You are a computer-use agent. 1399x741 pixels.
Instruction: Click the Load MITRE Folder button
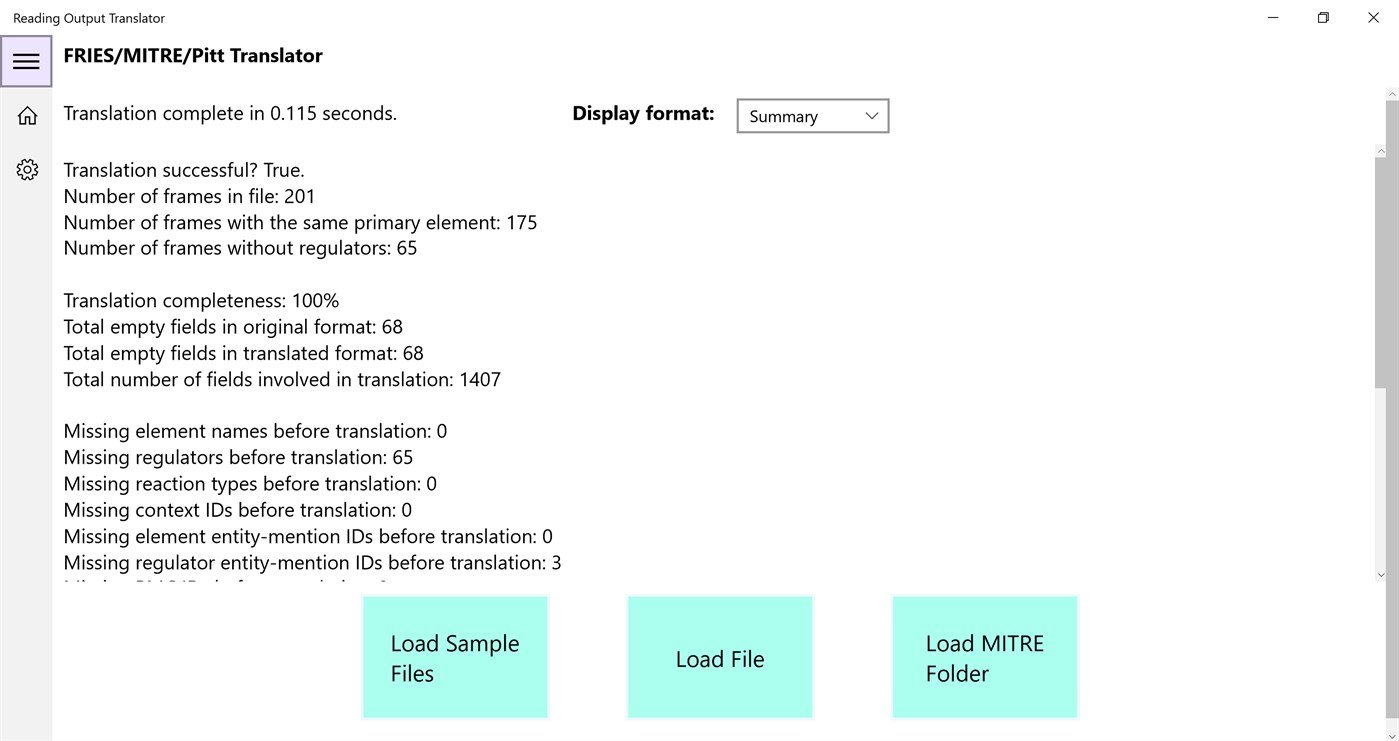tap(985, 658)
